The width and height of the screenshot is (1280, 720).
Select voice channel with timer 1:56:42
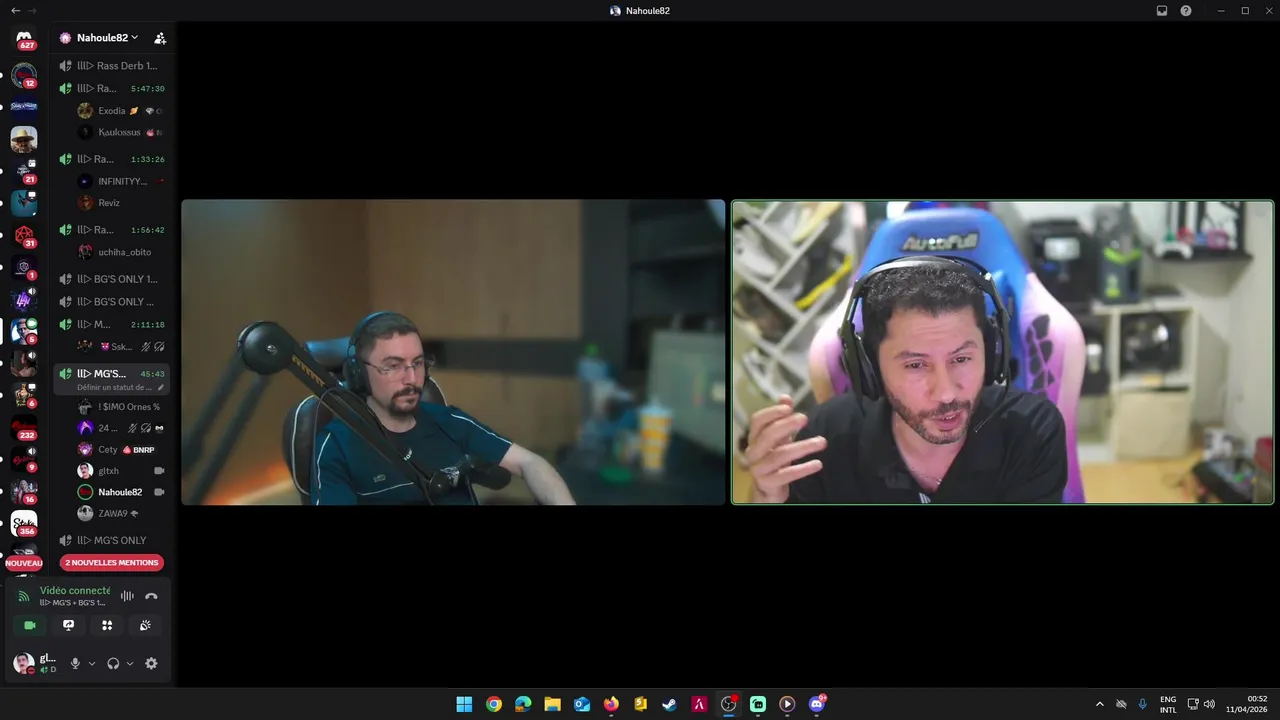pyautogui.click(x=112, y=230)
